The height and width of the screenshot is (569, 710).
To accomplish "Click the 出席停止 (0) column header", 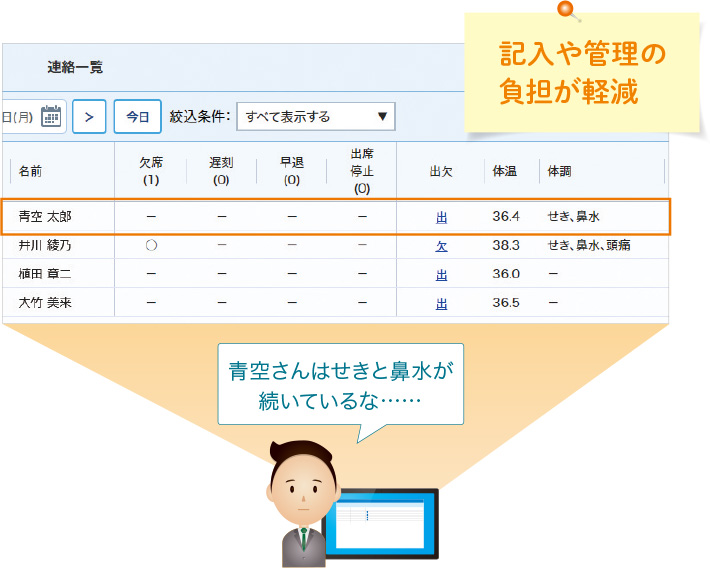I will point(362,171).
